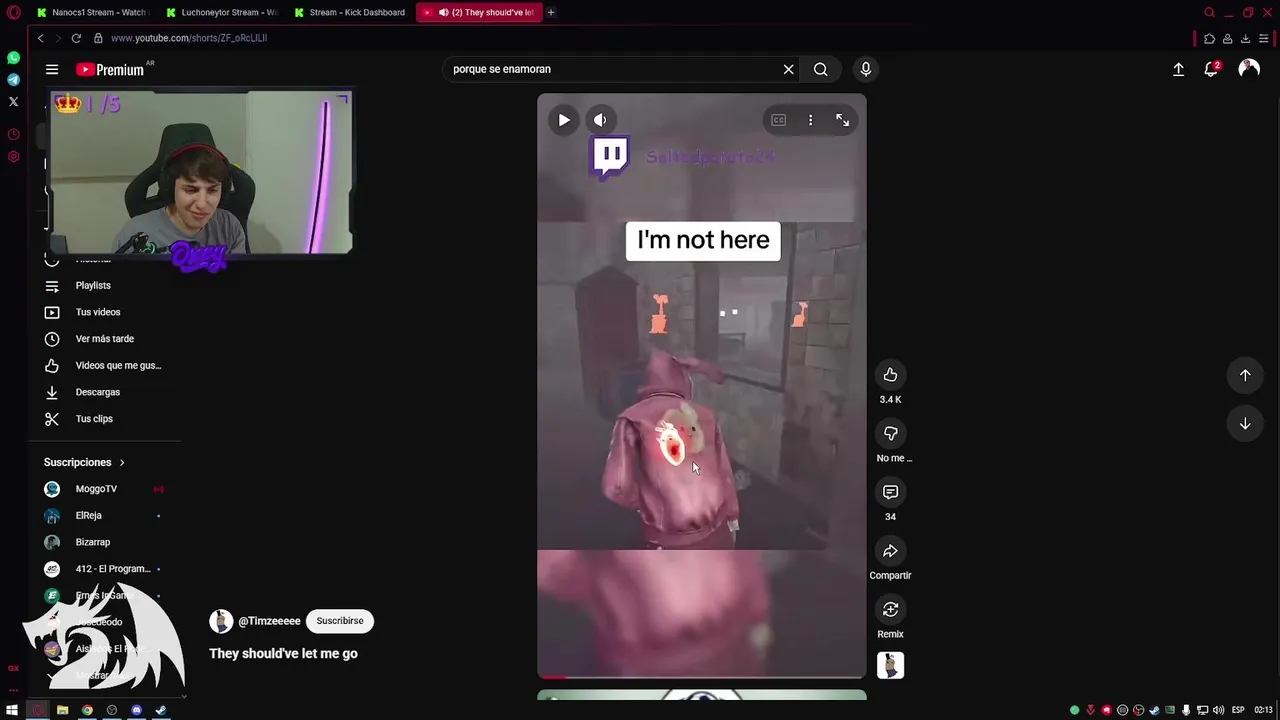Enter fullscreen for the Short

842,120
